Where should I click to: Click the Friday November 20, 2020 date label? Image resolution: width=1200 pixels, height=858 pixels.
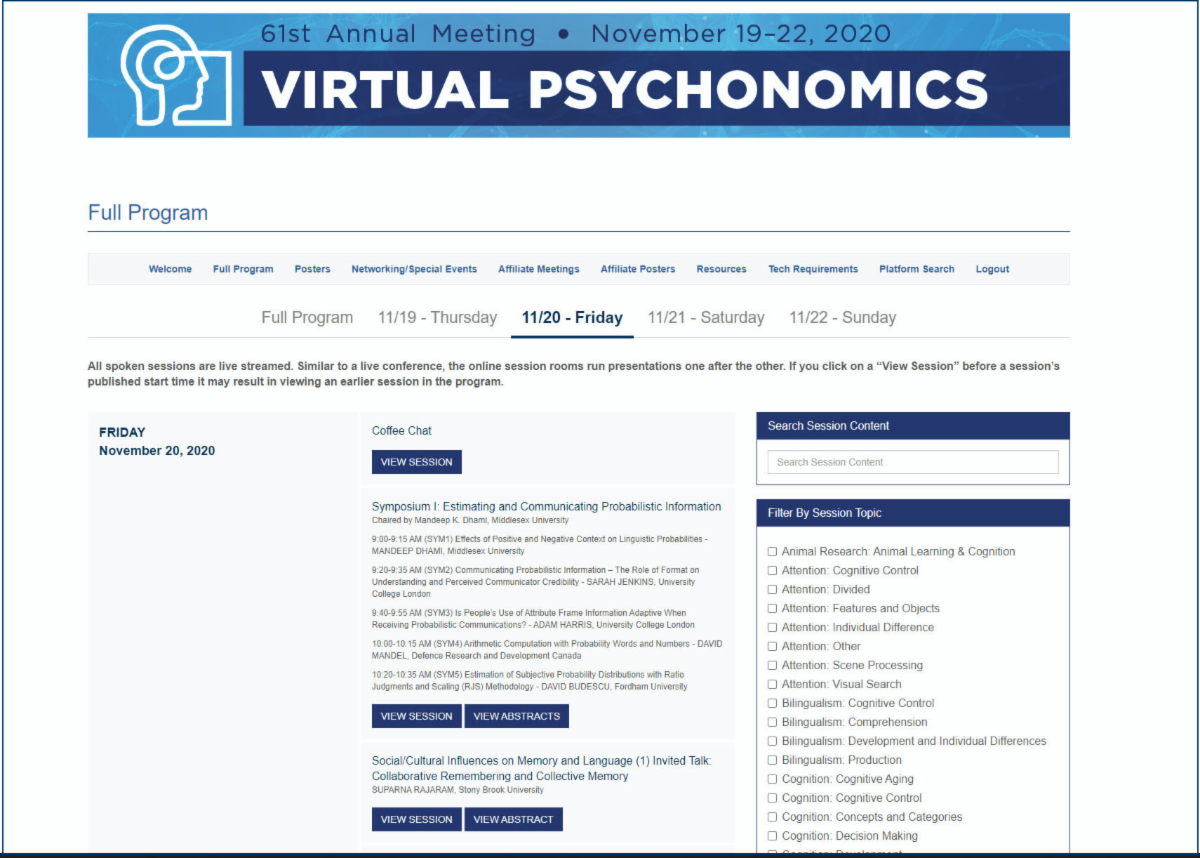coord(157,441)
